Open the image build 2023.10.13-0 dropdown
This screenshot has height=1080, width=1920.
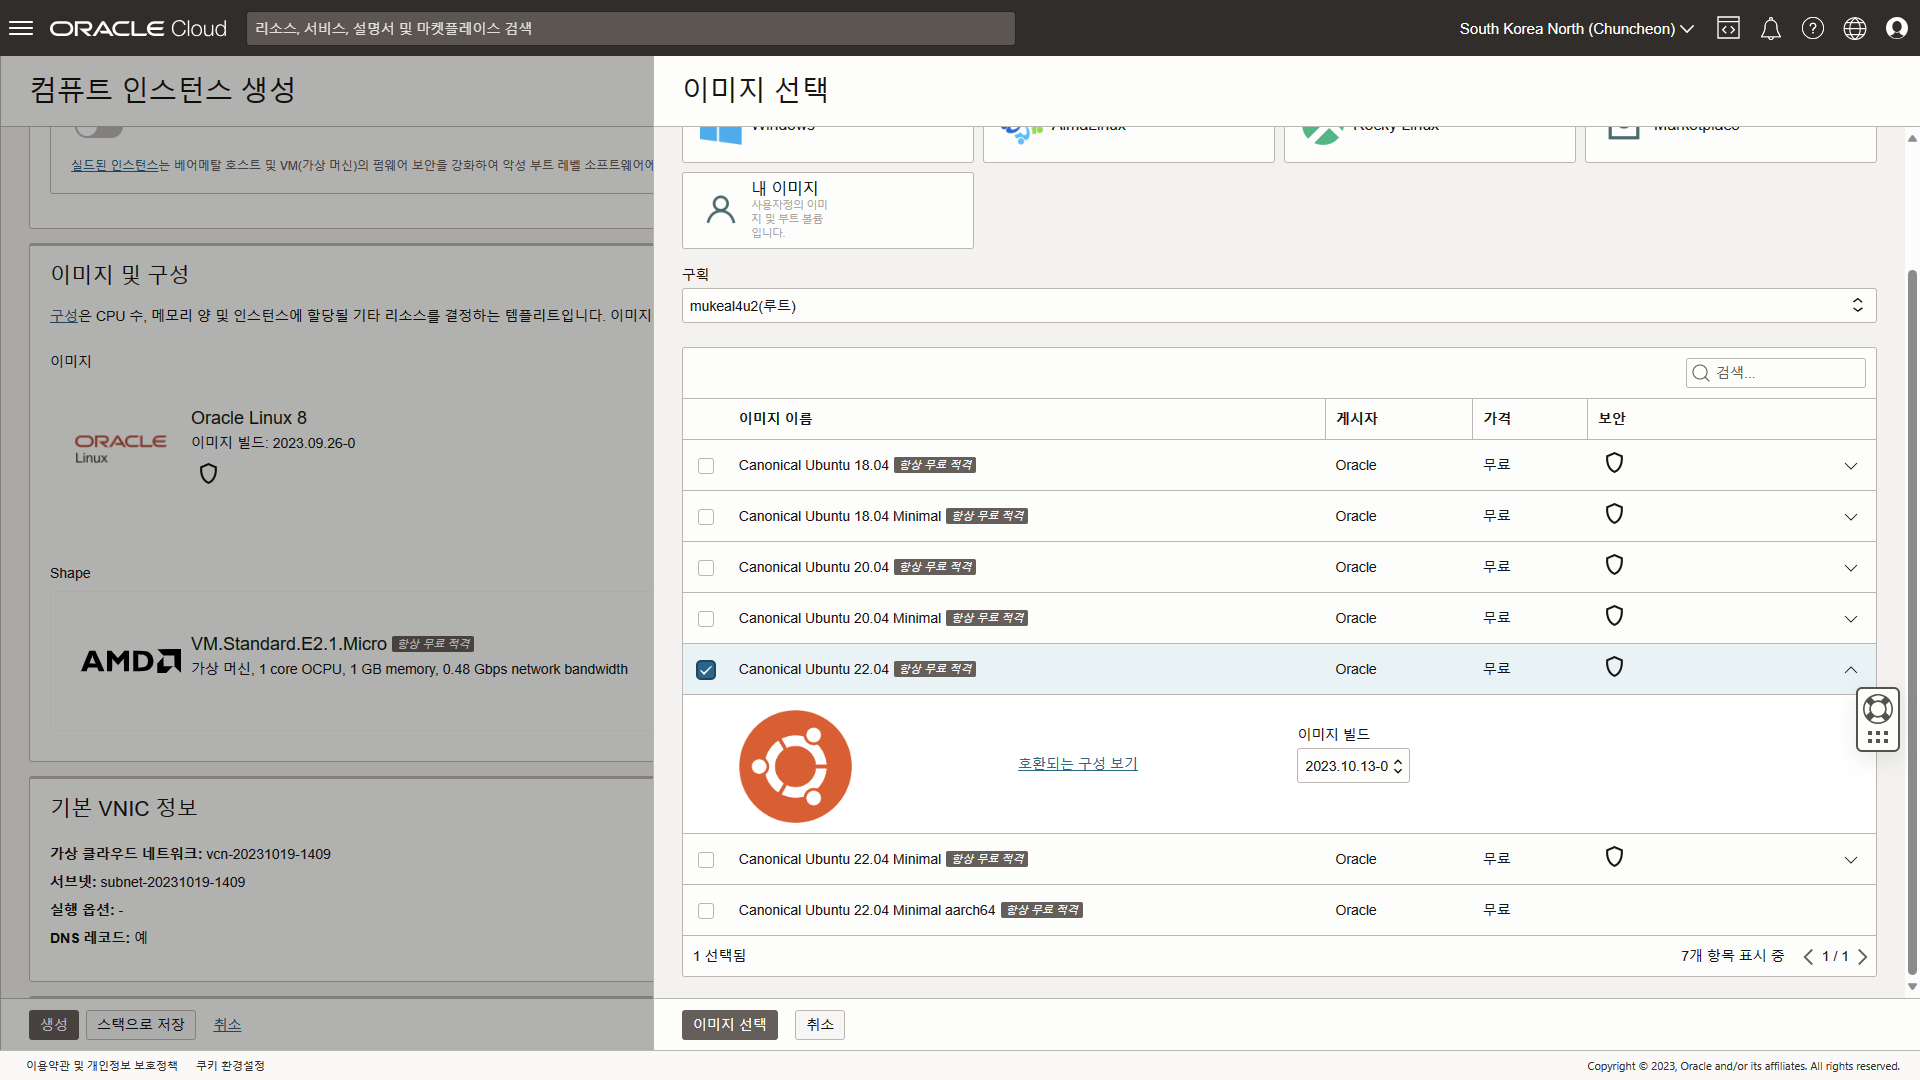1352,766
